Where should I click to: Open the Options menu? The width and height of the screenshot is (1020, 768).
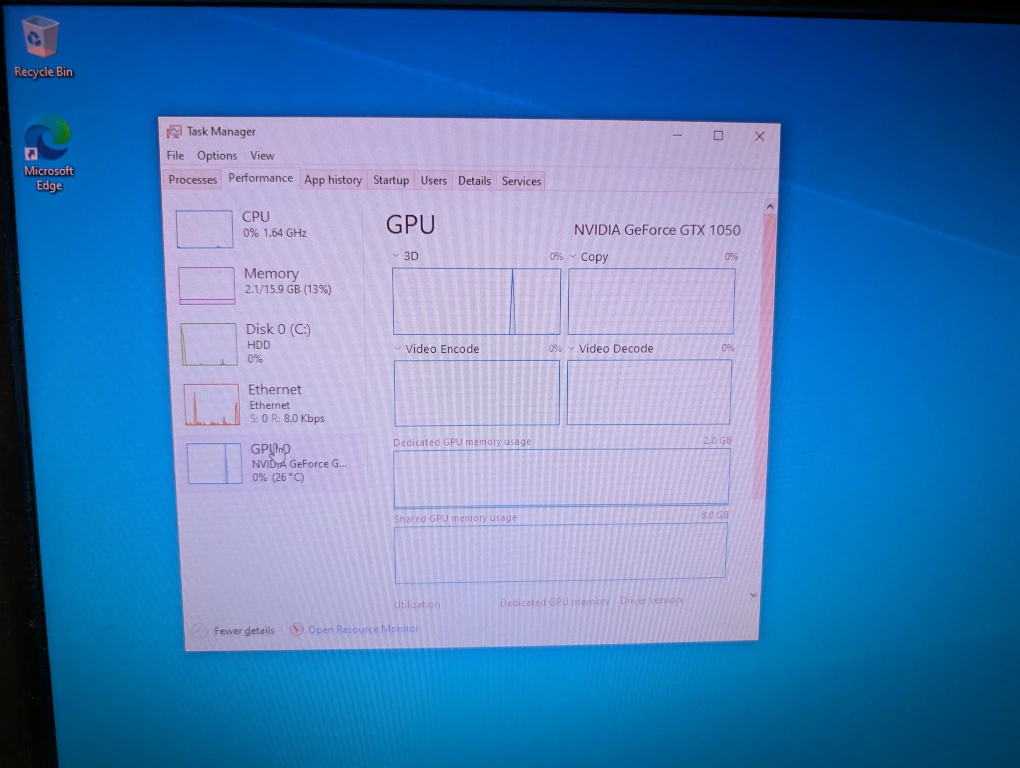coord(217,155)
